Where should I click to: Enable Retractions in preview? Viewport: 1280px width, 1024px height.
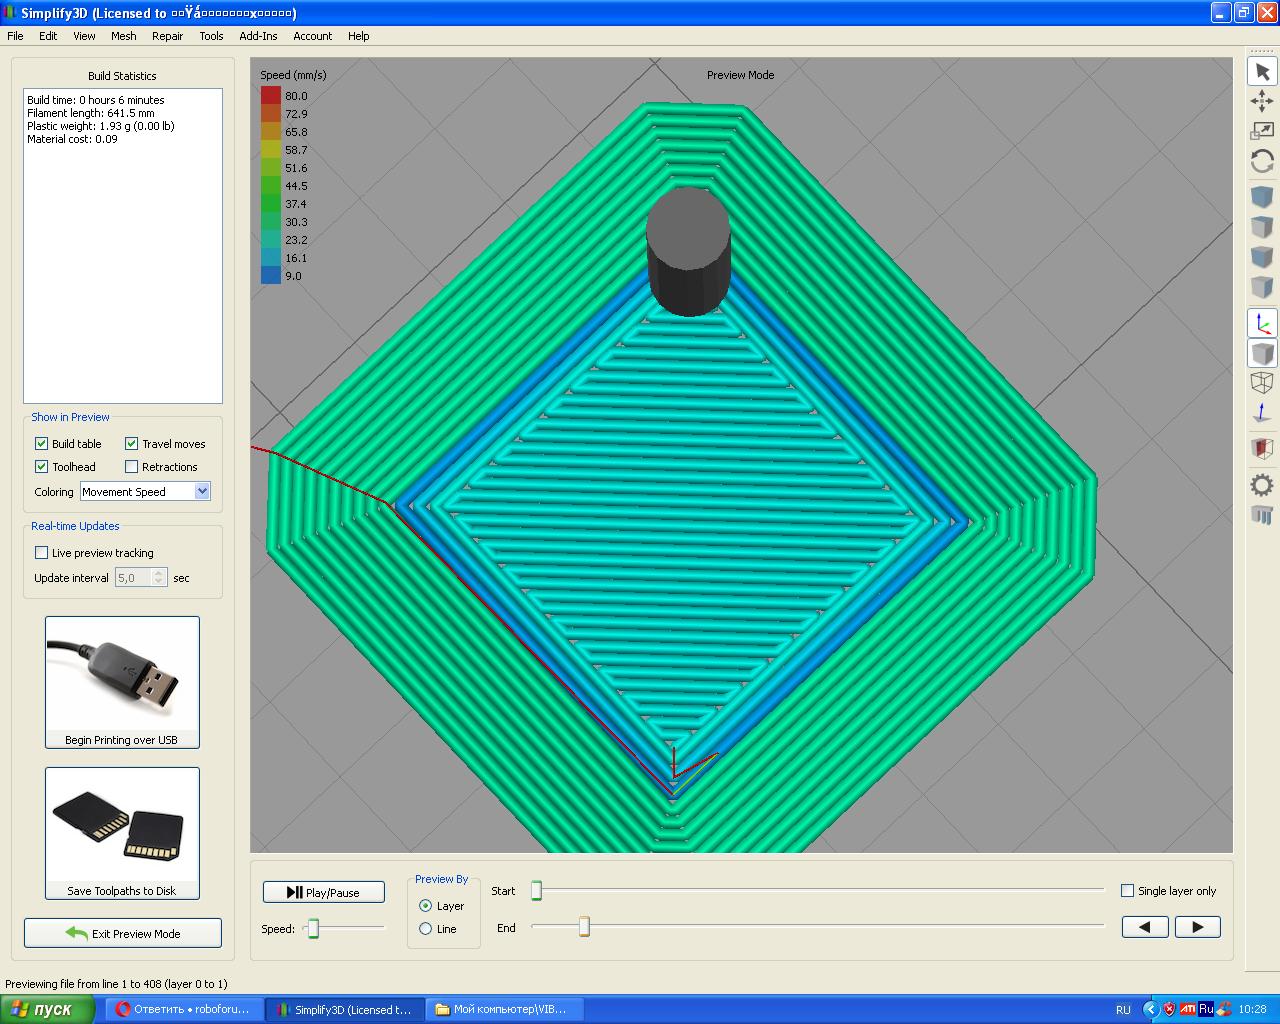tap(132, 467)
